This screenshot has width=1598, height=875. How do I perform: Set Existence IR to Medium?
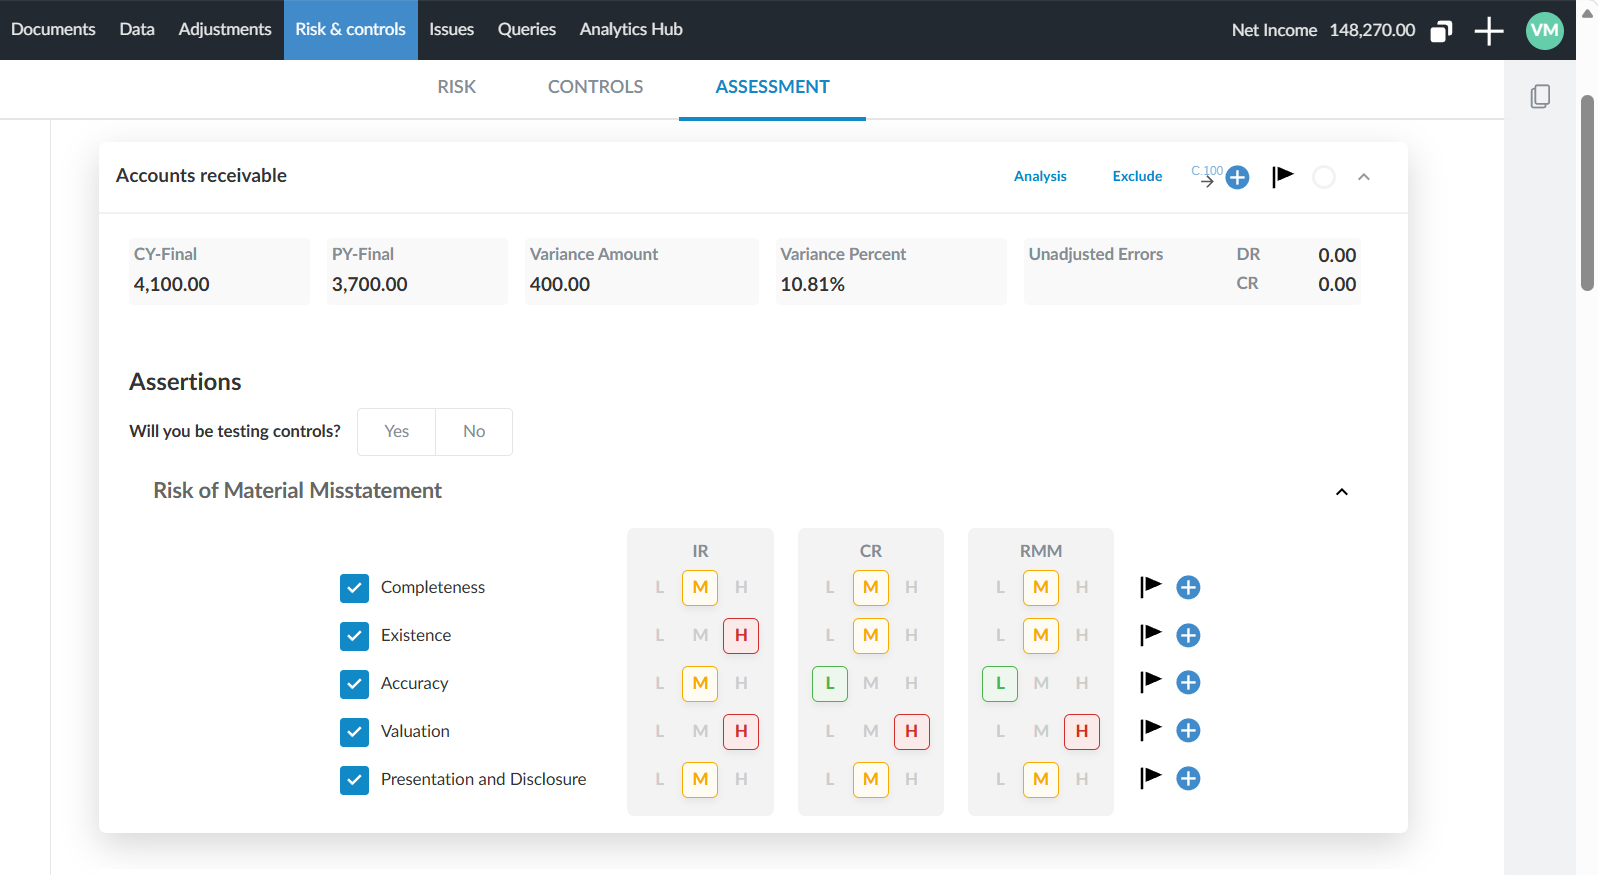pyautogui.click(x=700, y=636)
